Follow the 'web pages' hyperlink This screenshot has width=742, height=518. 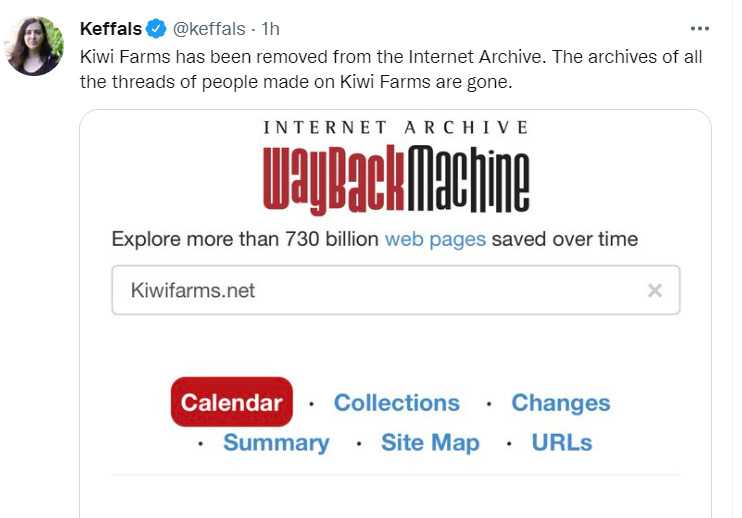pos(435,239)
